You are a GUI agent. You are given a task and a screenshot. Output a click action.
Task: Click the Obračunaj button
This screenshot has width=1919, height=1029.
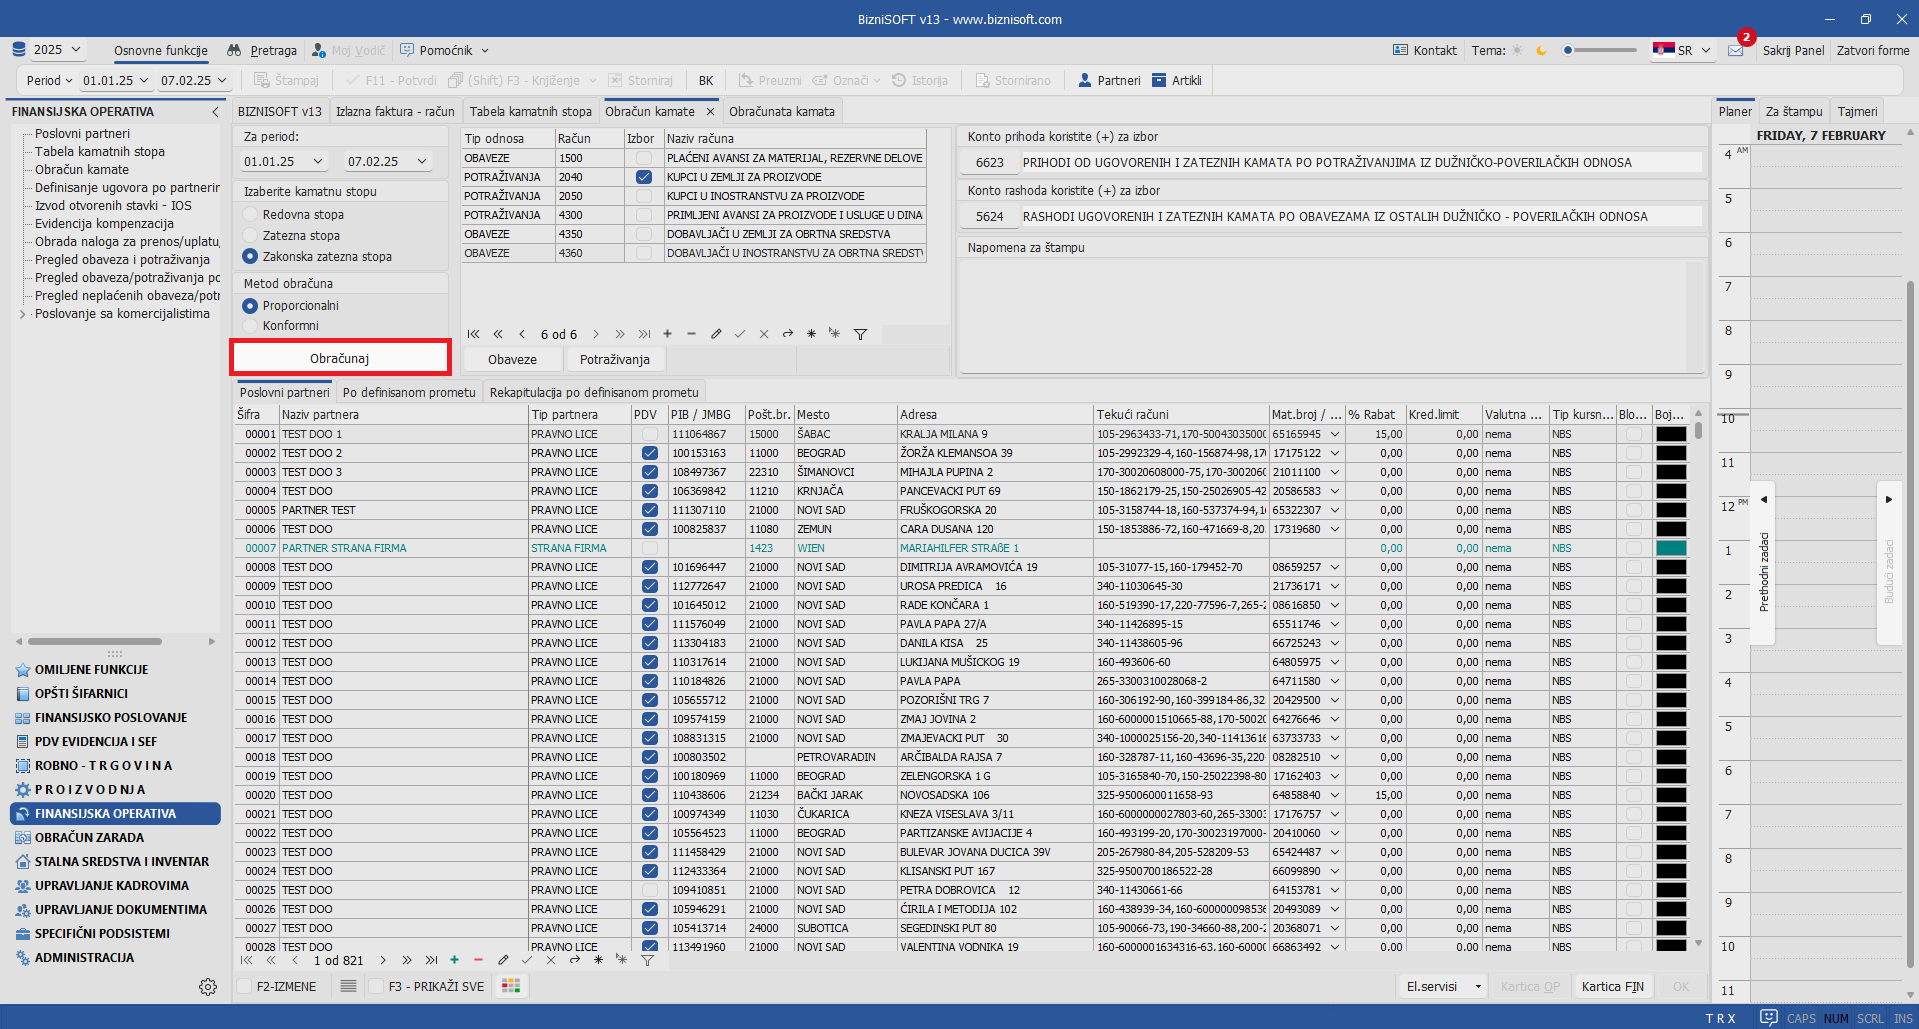click(340, 358)
